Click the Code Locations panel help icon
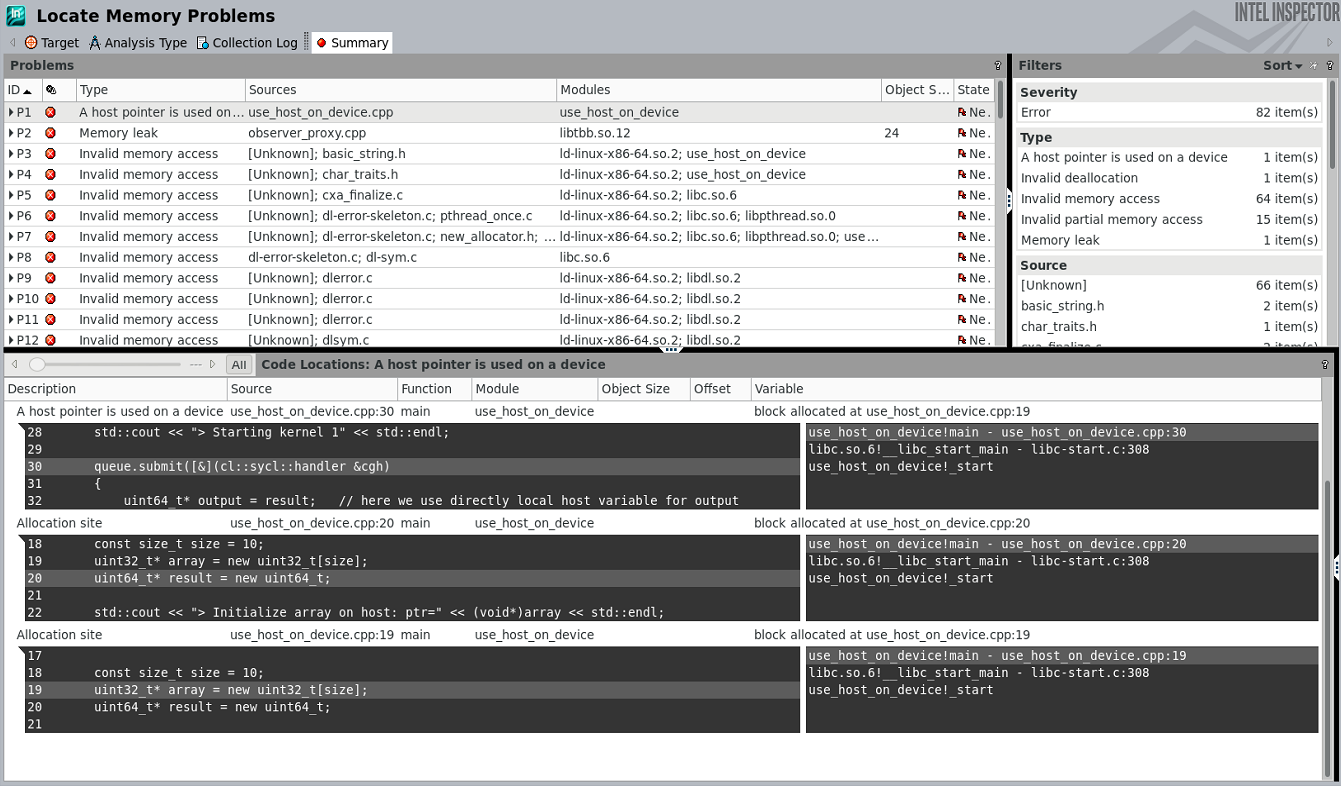Viewport: 1341px width, 787px height. pos(1327,365)
